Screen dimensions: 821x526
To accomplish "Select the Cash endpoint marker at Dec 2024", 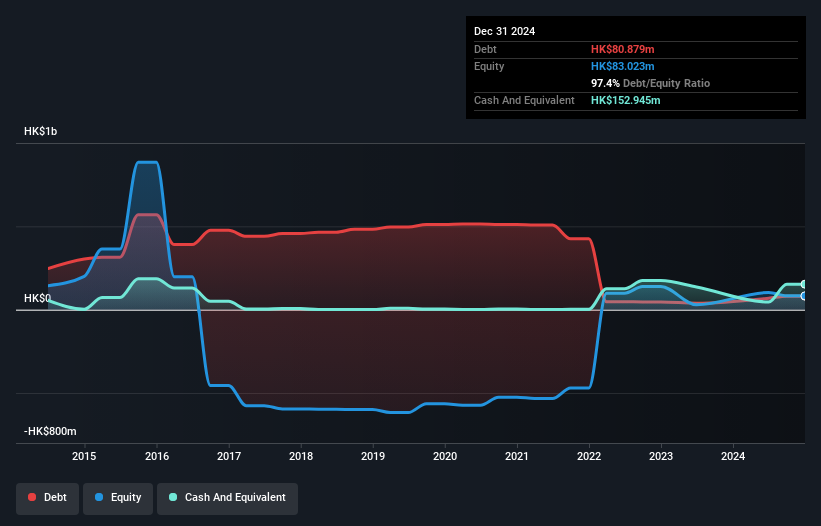I will pyautogui.click(x=804, y=285).
